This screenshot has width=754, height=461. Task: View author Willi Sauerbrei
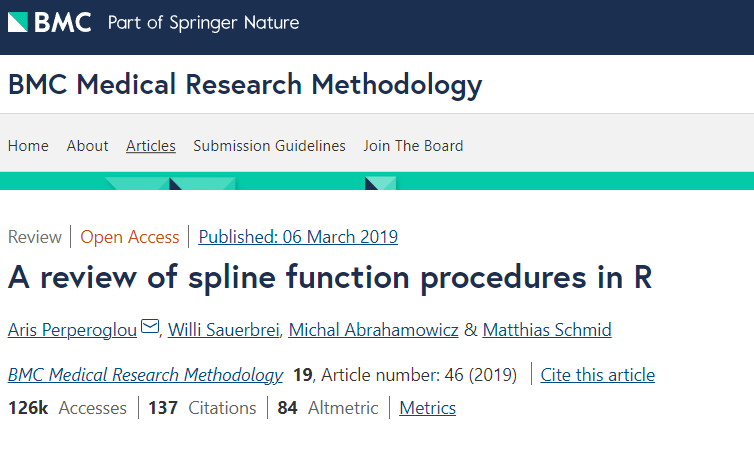pos(224,330)
